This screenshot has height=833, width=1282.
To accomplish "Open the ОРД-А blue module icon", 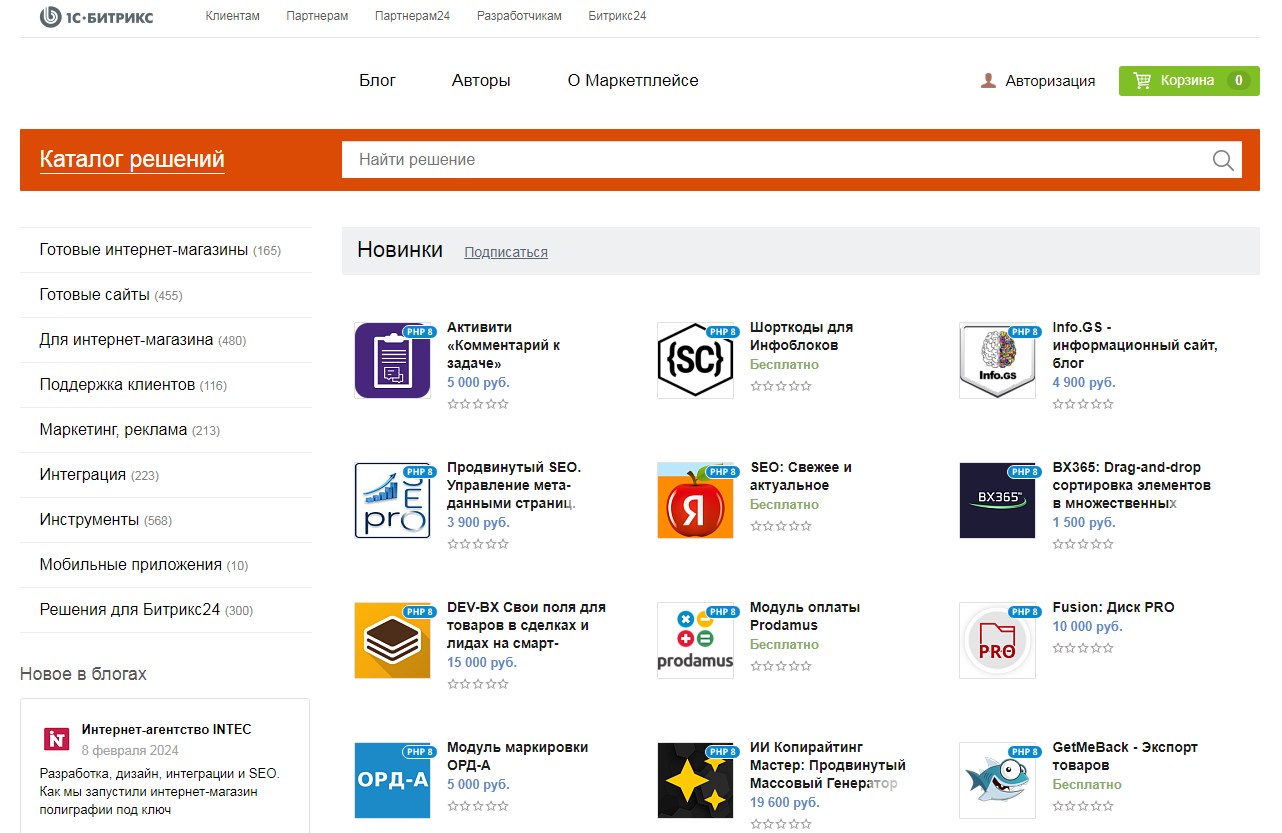I will pos(393,780).
